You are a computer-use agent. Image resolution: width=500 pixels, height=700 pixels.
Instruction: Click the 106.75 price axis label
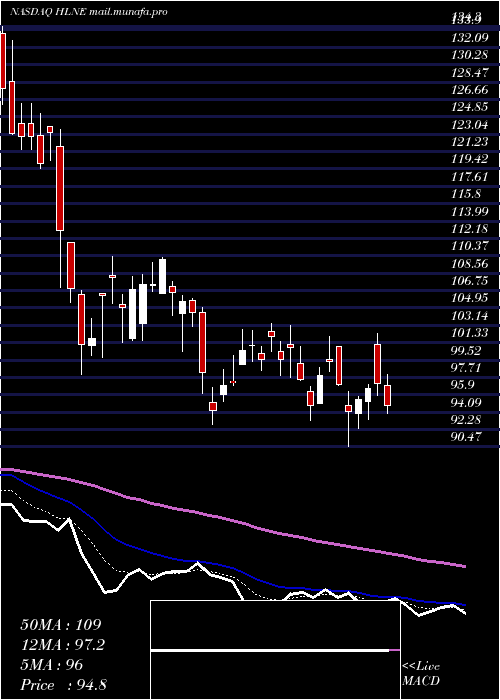(470, 281)
